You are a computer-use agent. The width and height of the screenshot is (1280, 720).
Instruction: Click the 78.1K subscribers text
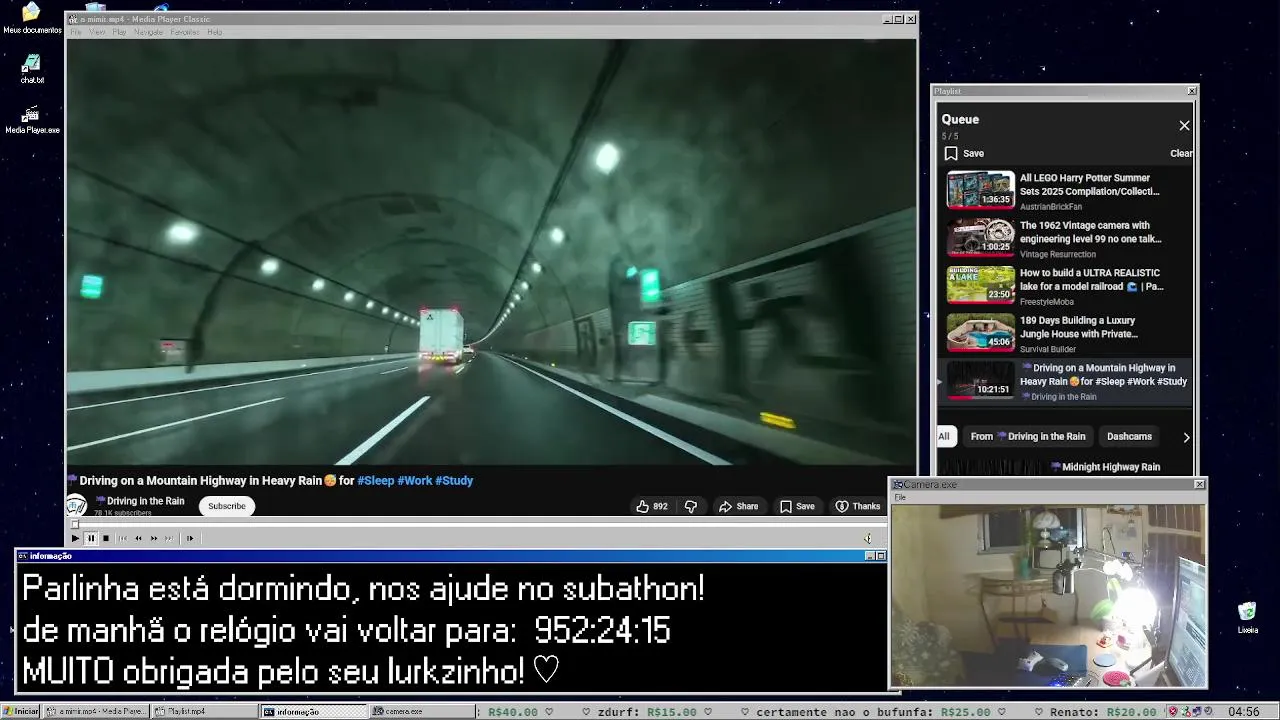pos(123,513)
